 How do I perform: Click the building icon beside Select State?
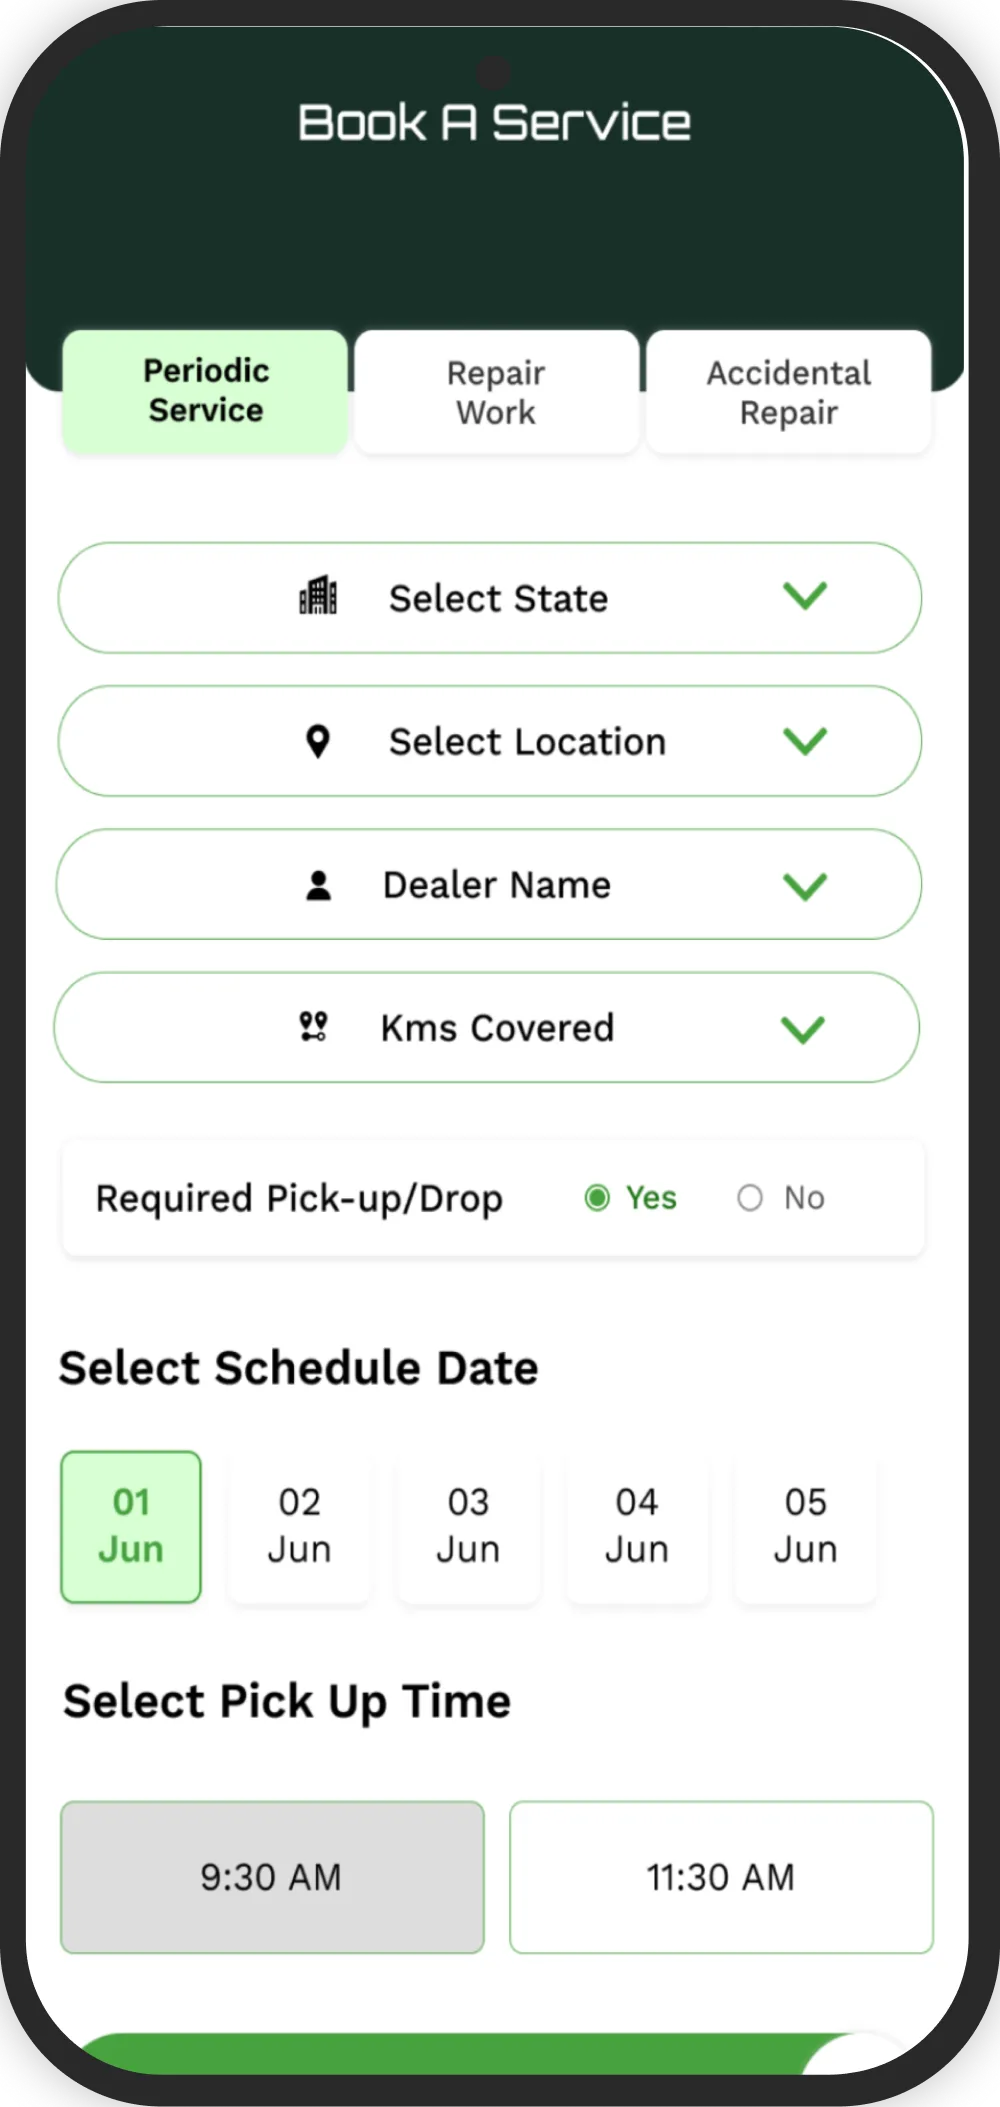tap(318, 596)
